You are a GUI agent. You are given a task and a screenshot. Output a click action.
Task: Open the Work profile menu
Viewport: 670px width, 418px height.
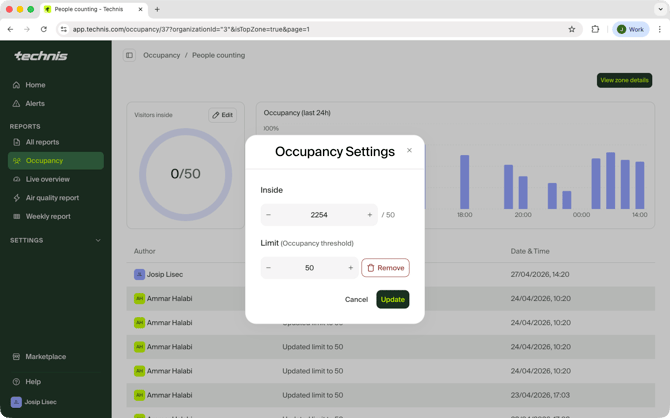point(631,29)
